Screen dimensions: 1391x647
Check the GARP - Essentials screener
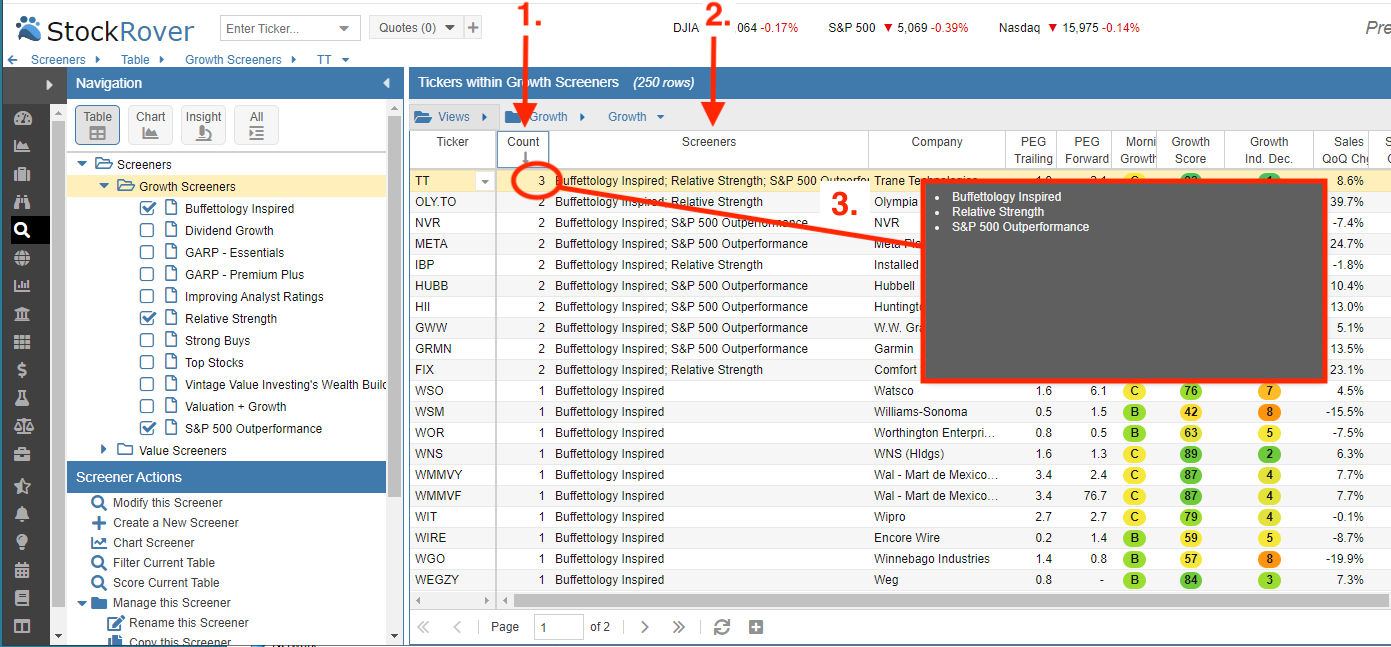pyautogui.click(x=148, y=252)
